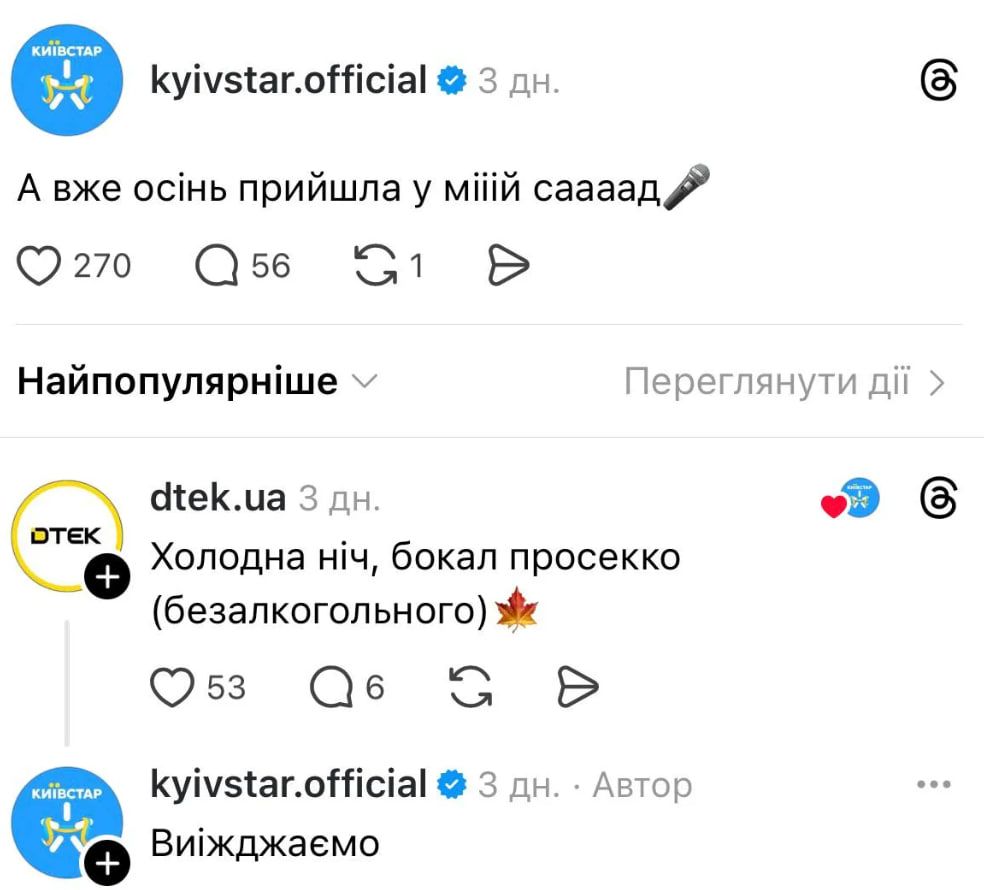Open comments on the post with 56 replies
Viewport: 984px width, 890px height.
[217, 265]
